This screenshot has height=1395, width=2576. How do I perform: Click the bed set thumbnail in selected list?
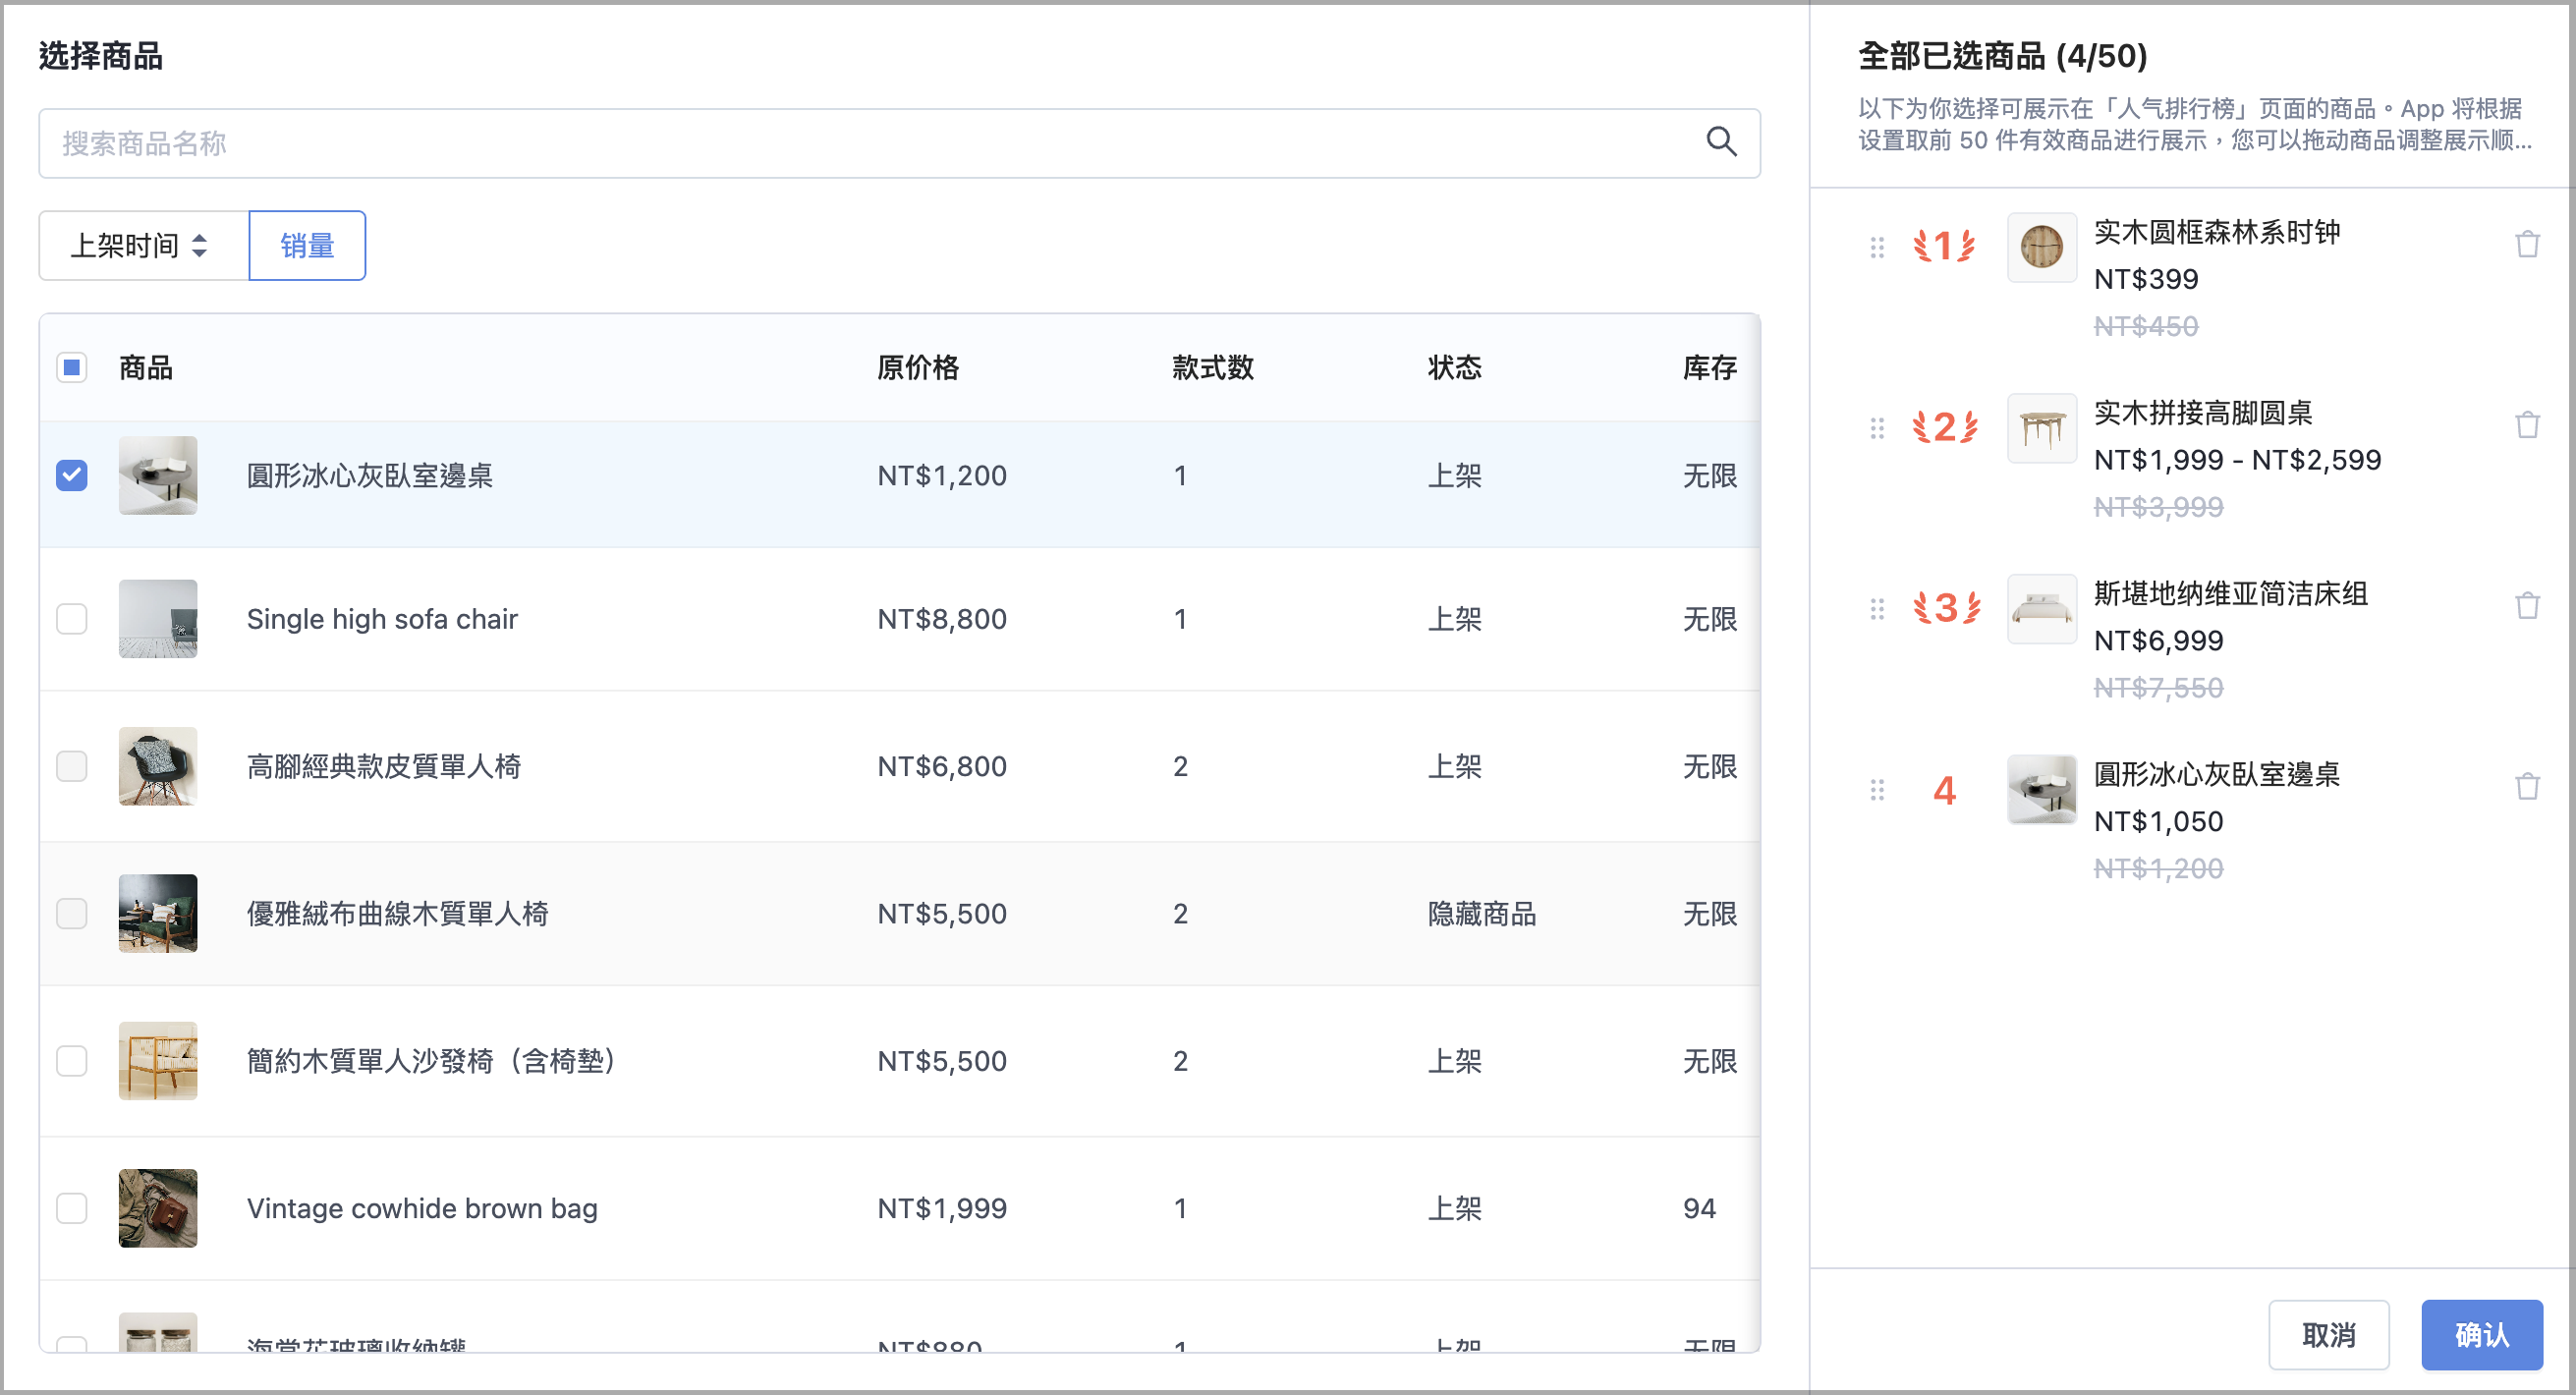pos(2042,609)
